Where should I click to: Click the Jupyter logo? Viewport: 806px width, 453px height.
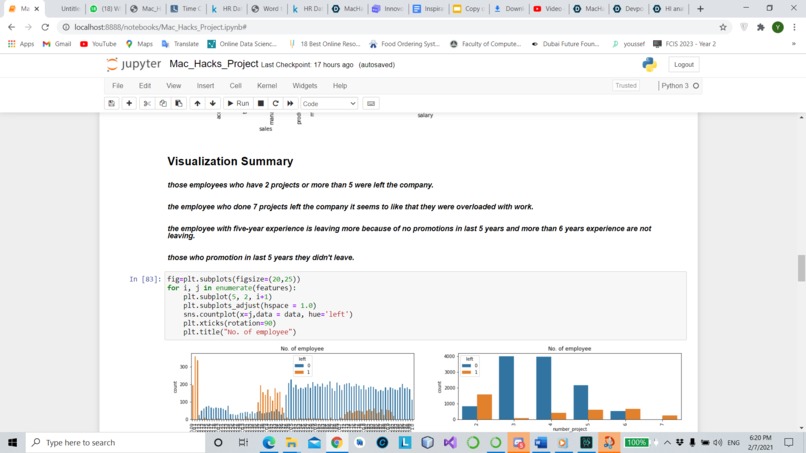coord(134,64)
